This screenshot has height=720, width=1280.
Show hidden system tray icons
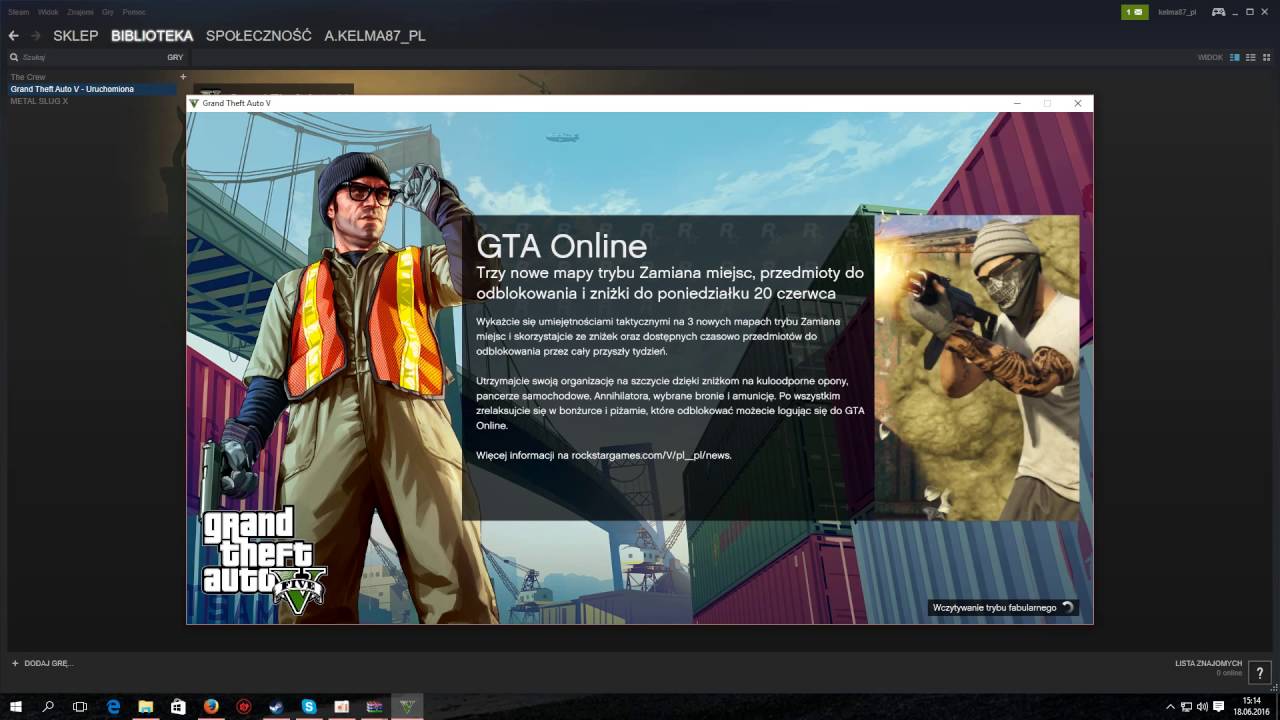[1170, 706]
